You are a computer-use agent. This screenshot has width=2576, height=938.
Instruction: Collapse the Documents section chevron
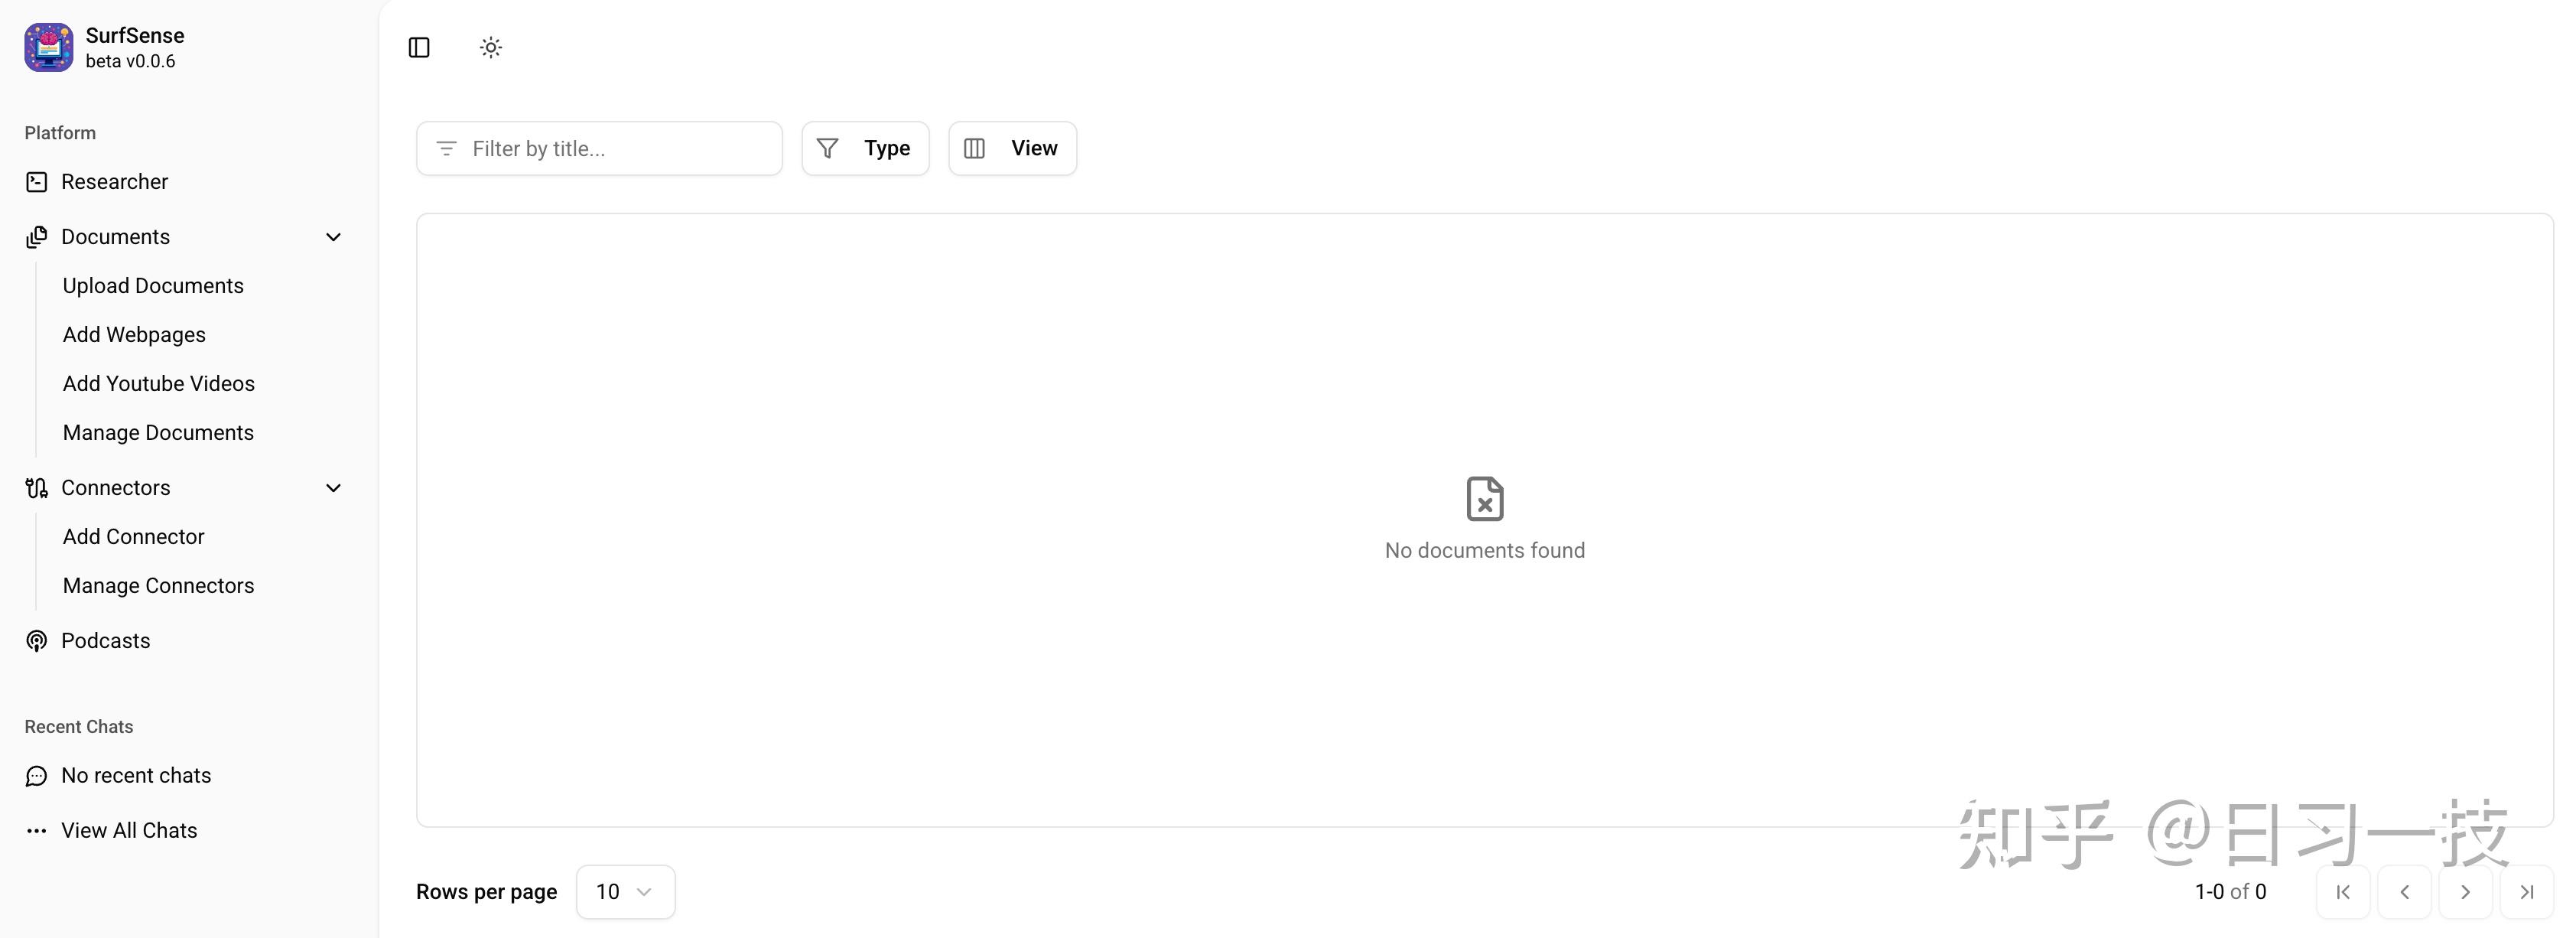coord(334,237)
